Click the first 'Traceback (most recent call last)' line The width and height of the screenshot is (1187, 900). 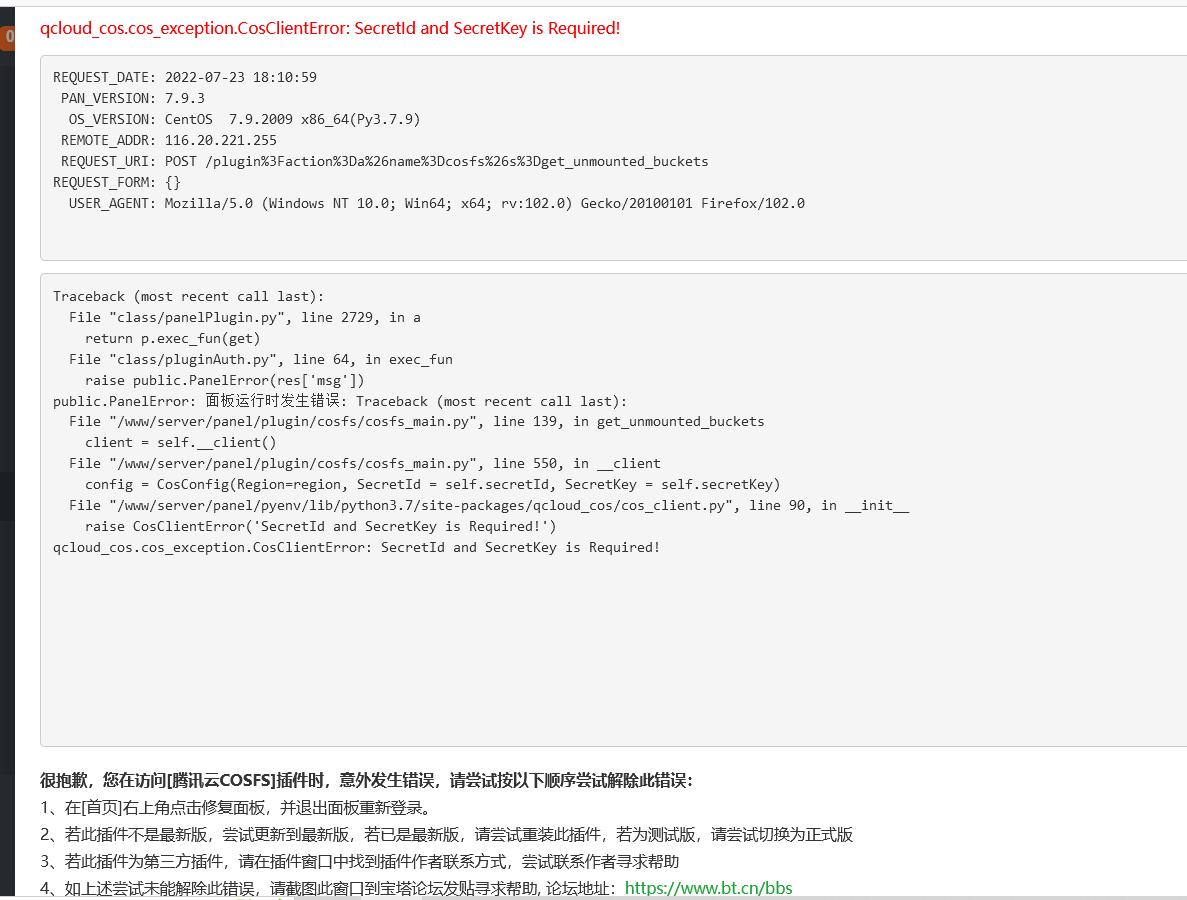188,297
